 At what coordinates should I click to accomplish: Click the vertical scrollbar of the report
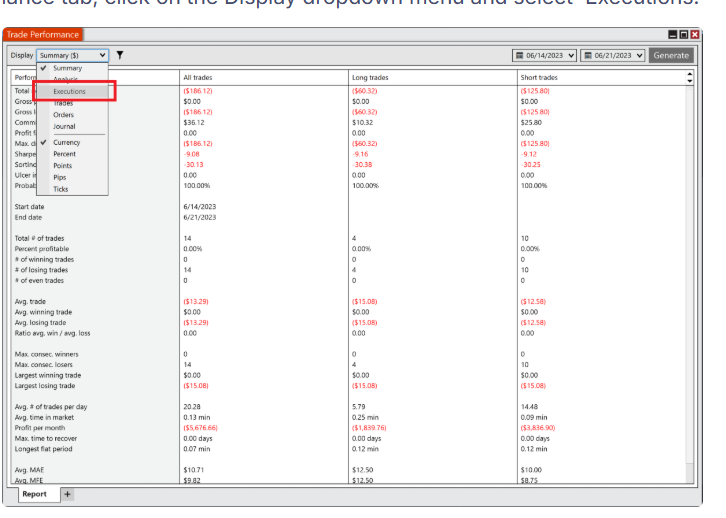(x=688, y=270)
